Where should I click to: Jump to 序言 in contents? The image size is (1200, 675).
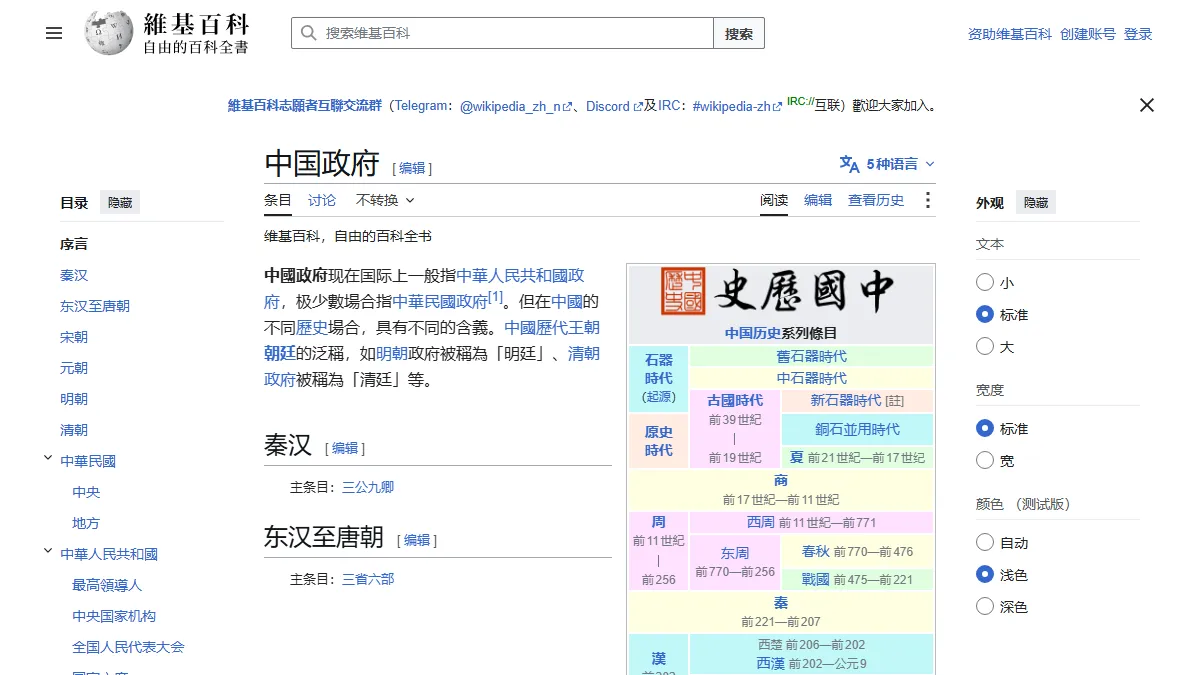tap(74, 244)
